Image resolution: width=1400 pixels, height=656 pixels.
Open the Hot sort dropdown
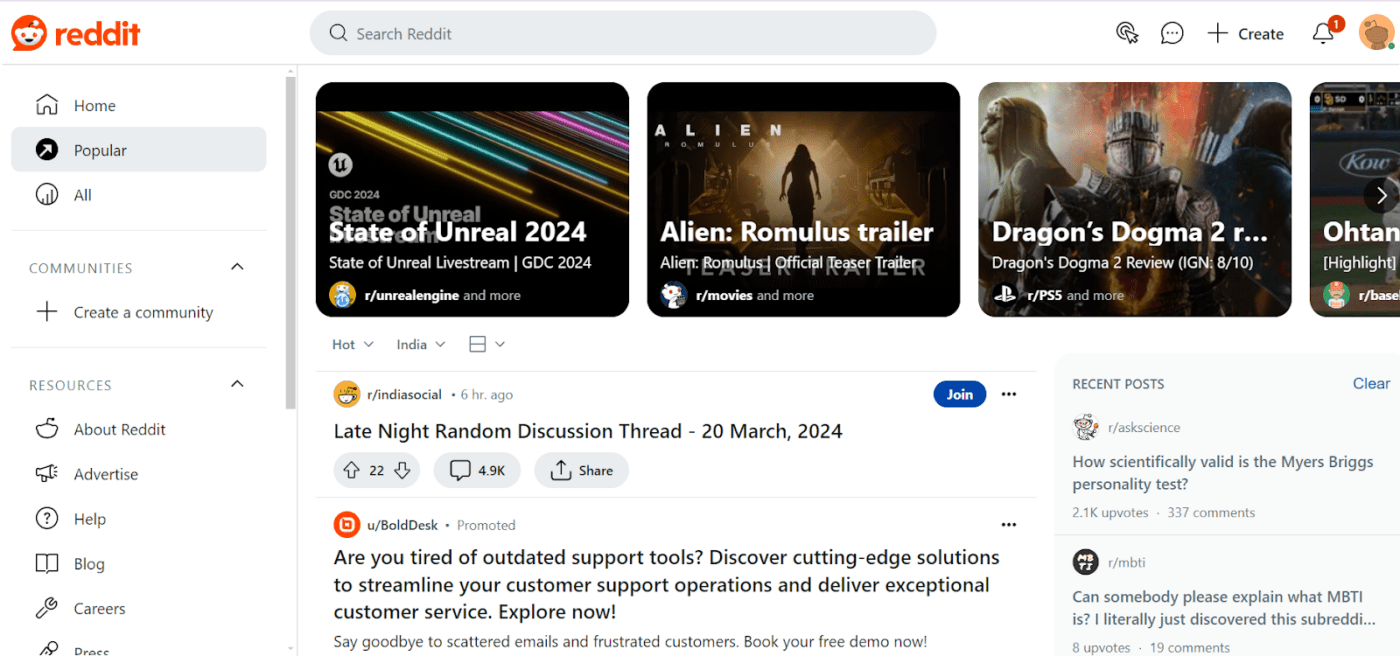pos(353,344)
